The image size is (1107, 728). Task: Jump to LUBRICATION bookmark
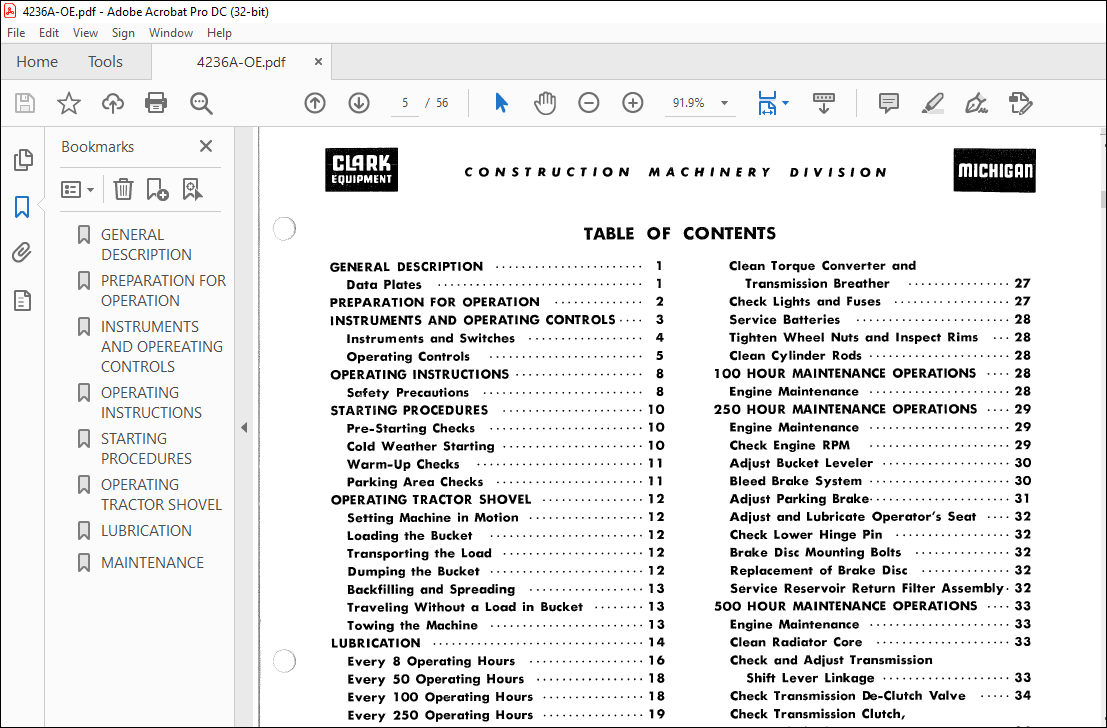click(146, 530)
